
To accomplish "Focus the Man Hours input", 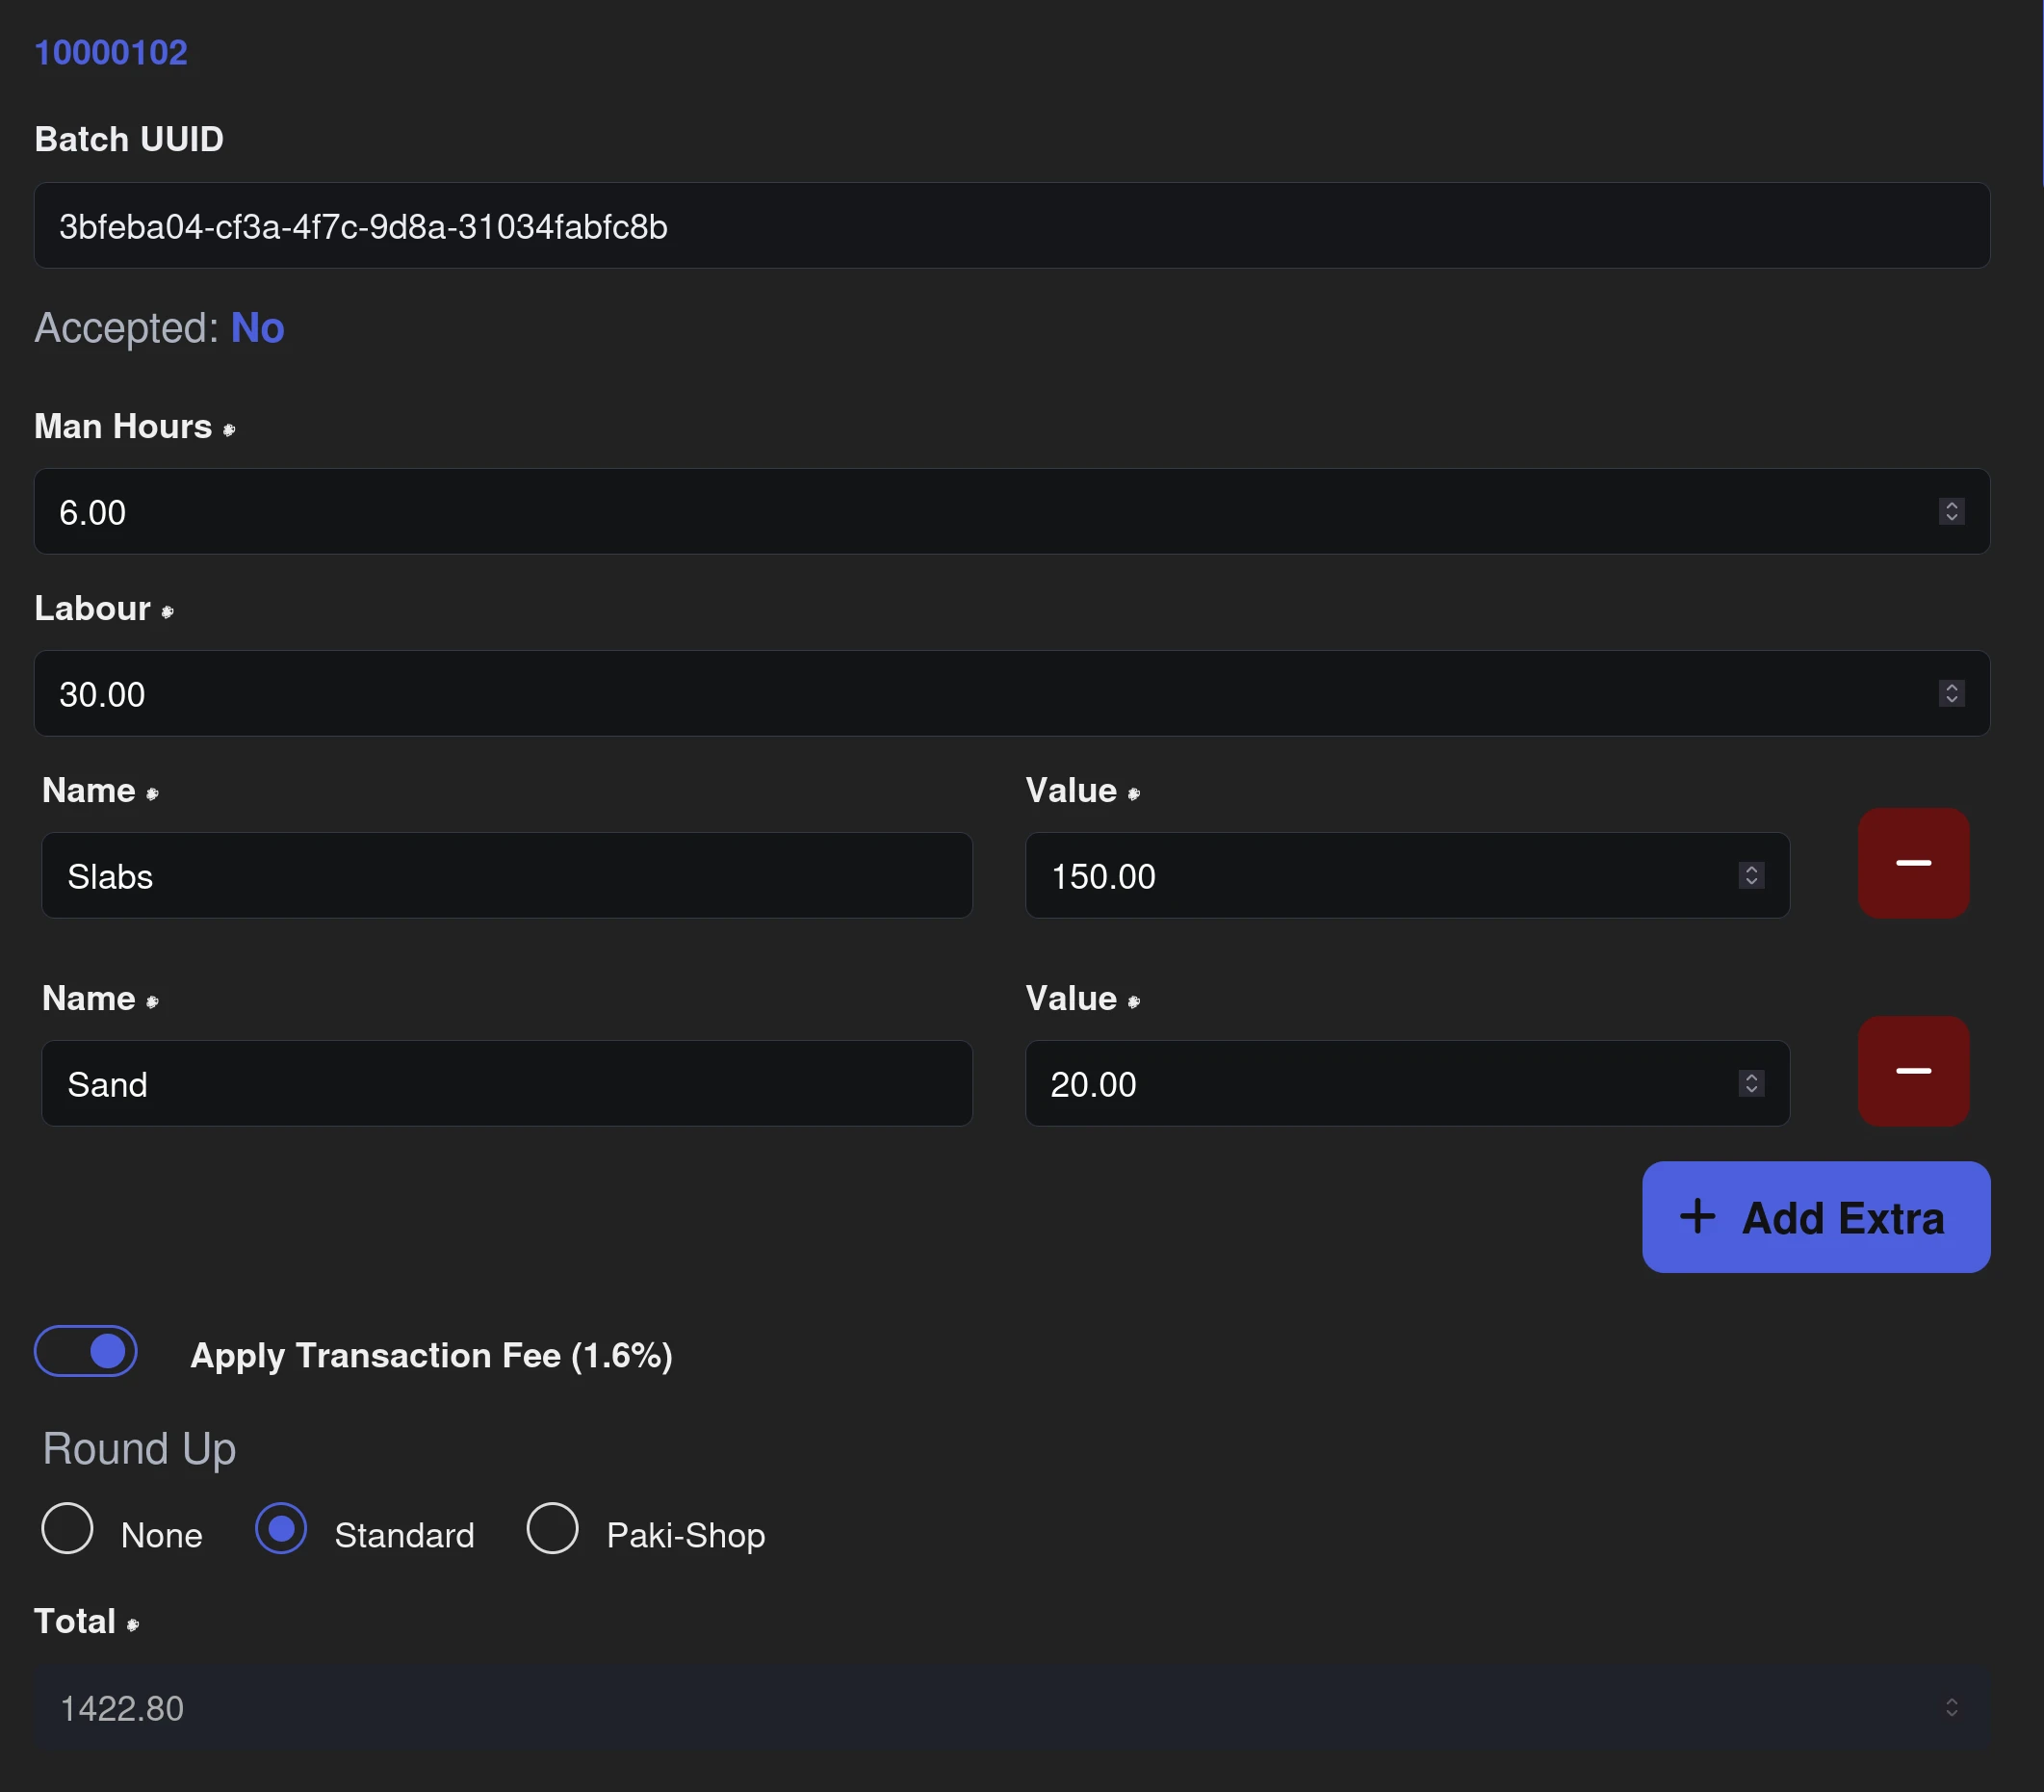I will pyautogui.click(x=980, y=512).
